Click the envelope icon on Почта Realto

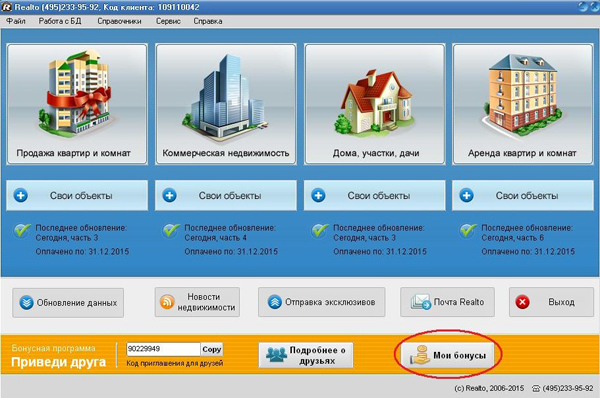(421, 302)
